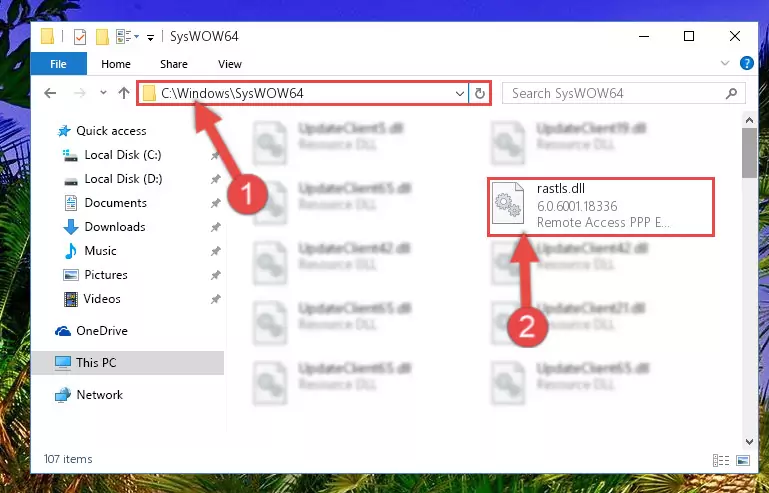
Task: Click the rastls.dll file name
Action: 561,188
